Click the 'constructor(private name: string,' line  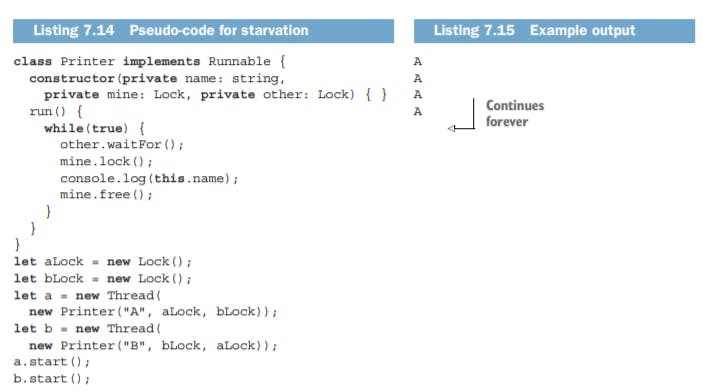tap(157, 78)
